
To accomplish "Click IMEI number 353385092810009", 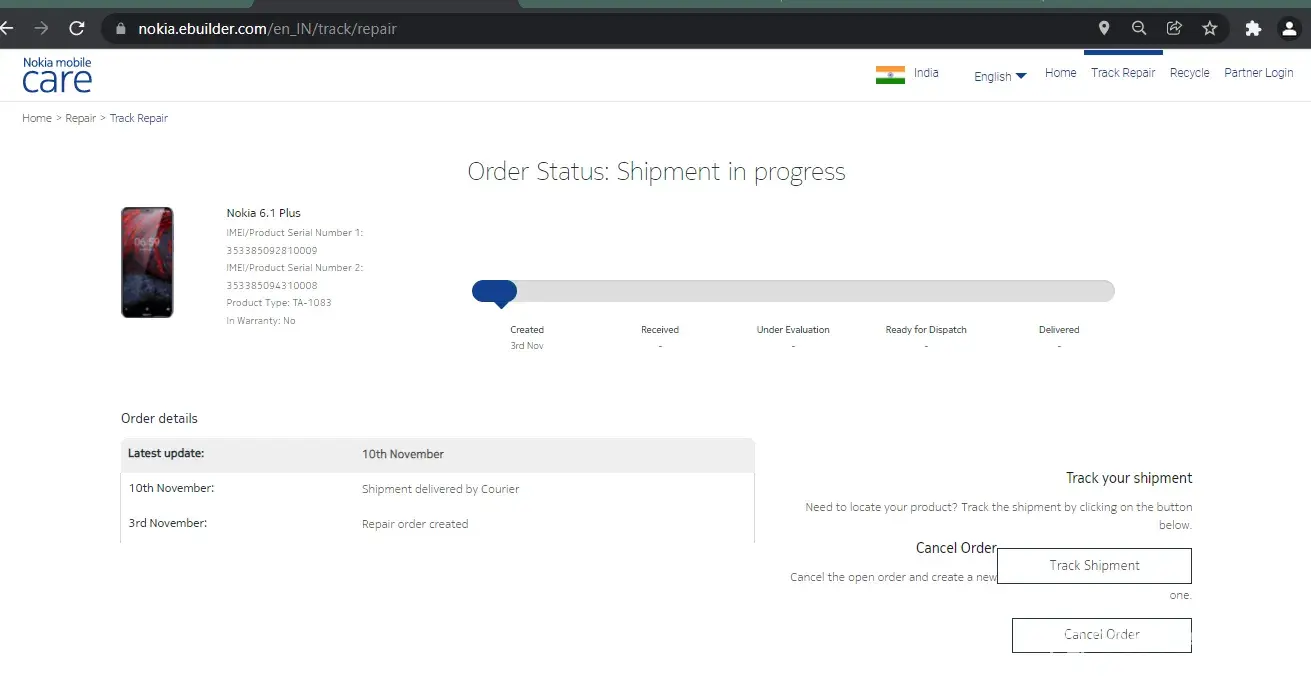I will (272, 250).
